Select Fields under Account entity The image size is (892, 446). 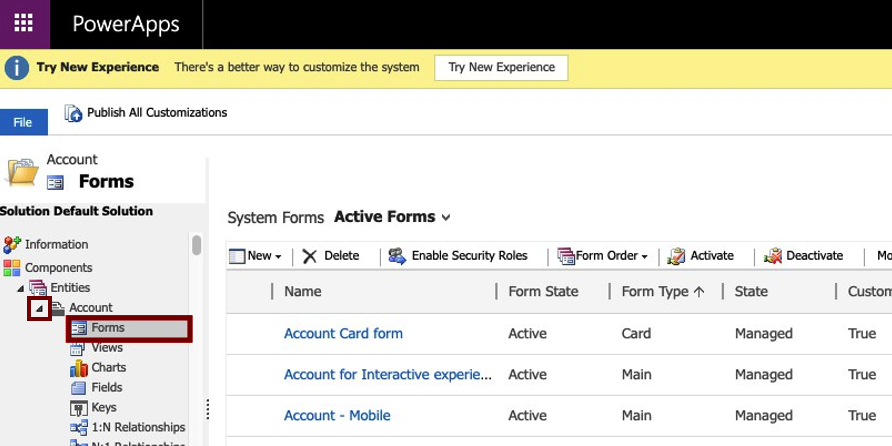[107, 387]
